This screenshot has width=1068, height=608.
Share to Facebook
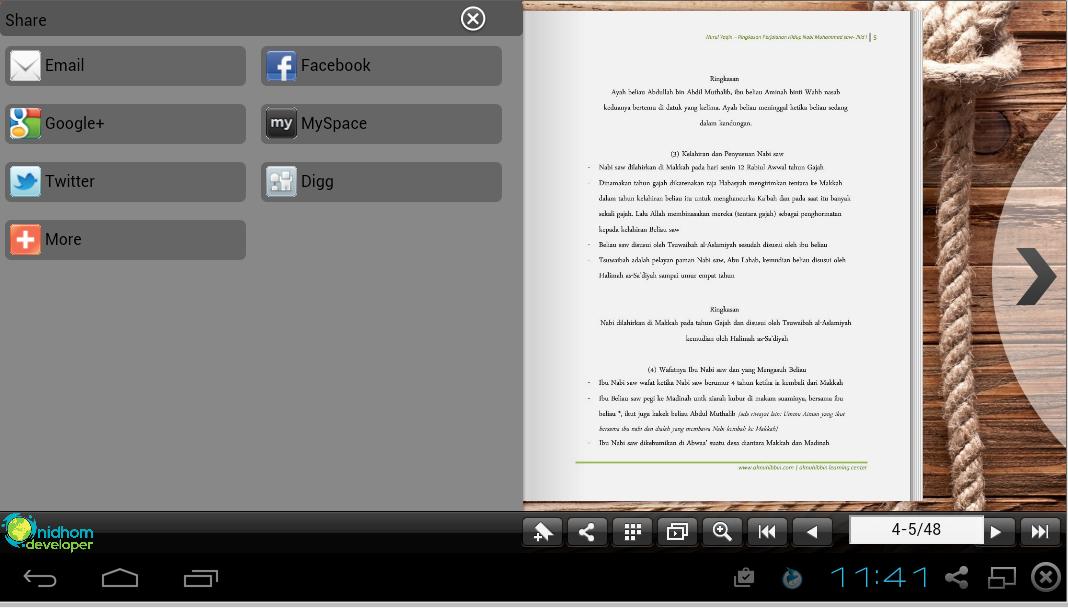(x=381, y=66)
